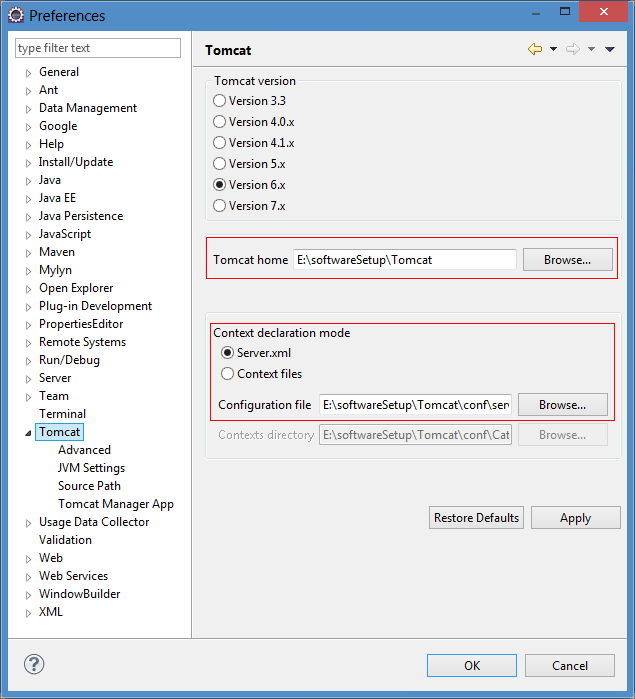Select Team preferences
Screen dimensions: 635x699
[x=54, y=396]
